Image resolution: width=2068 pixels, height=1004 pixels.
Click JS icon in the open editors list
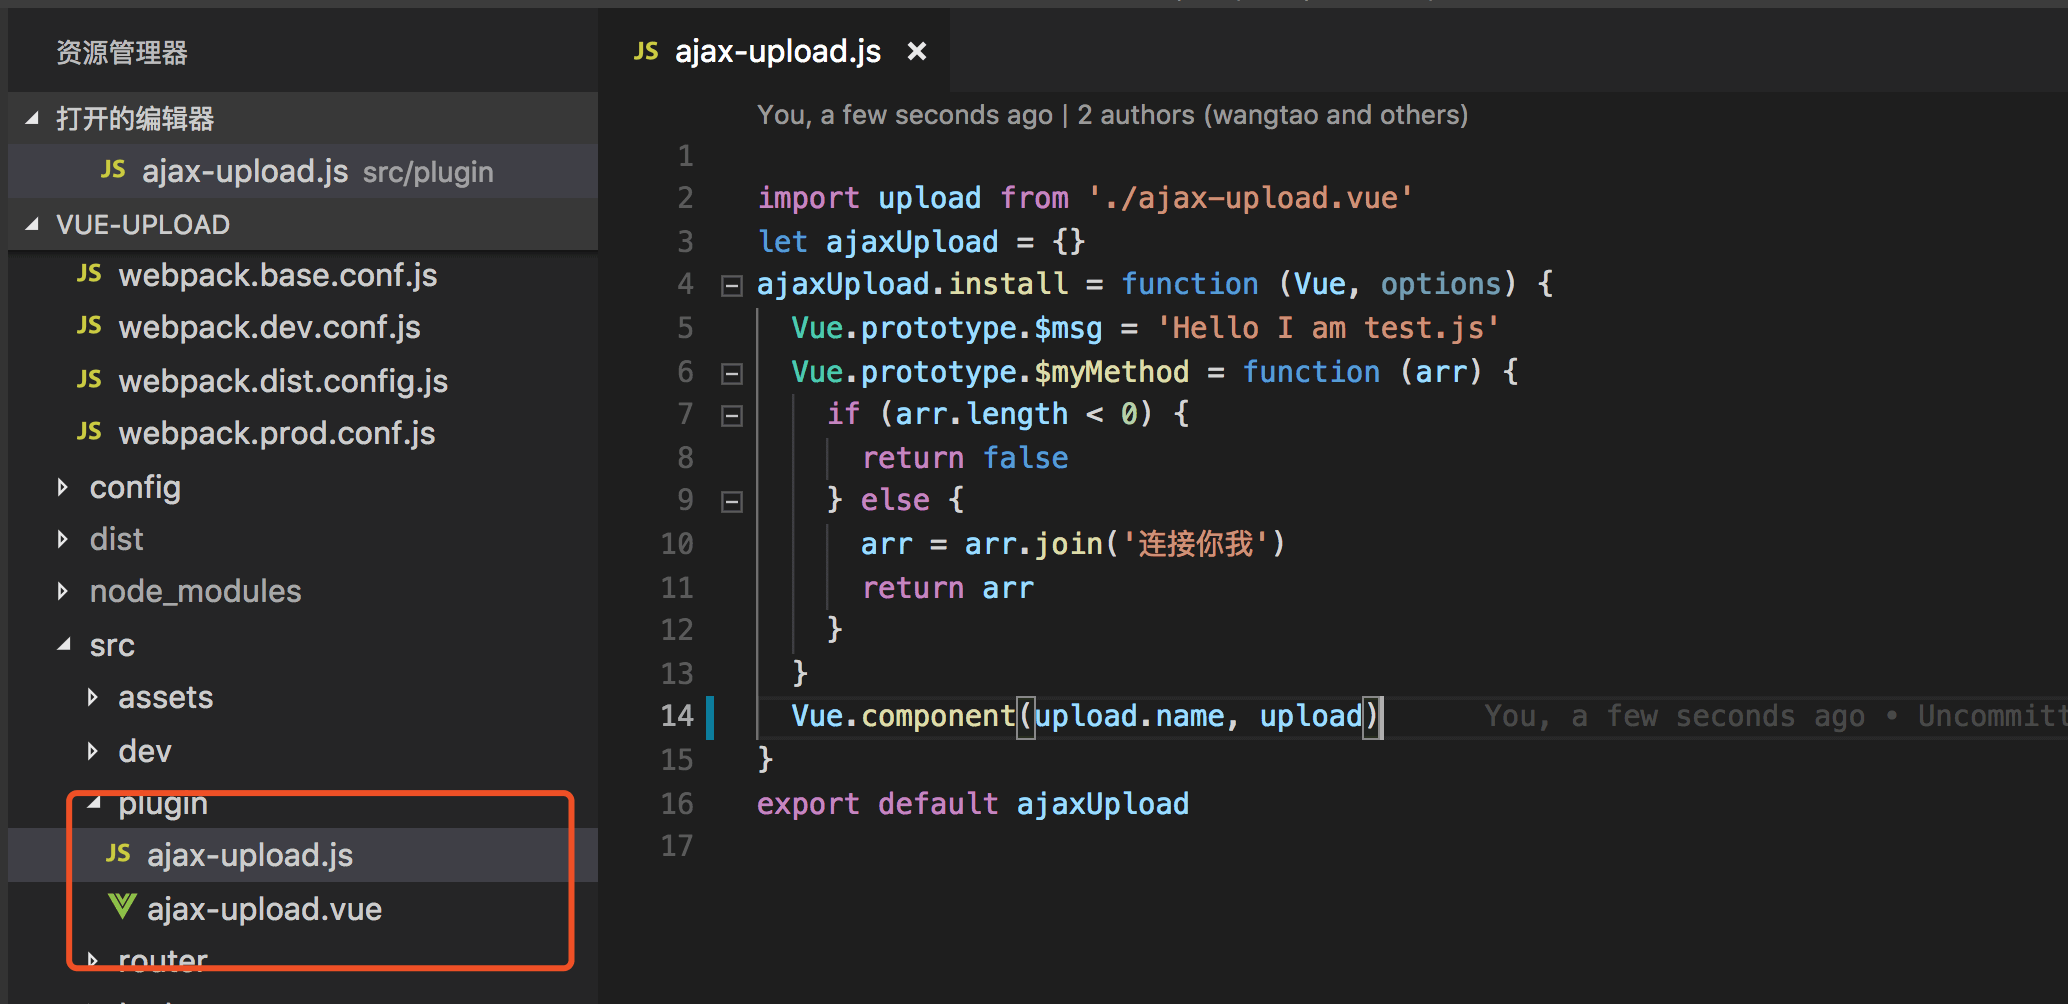pyautogui.click(x=113, y=171)
